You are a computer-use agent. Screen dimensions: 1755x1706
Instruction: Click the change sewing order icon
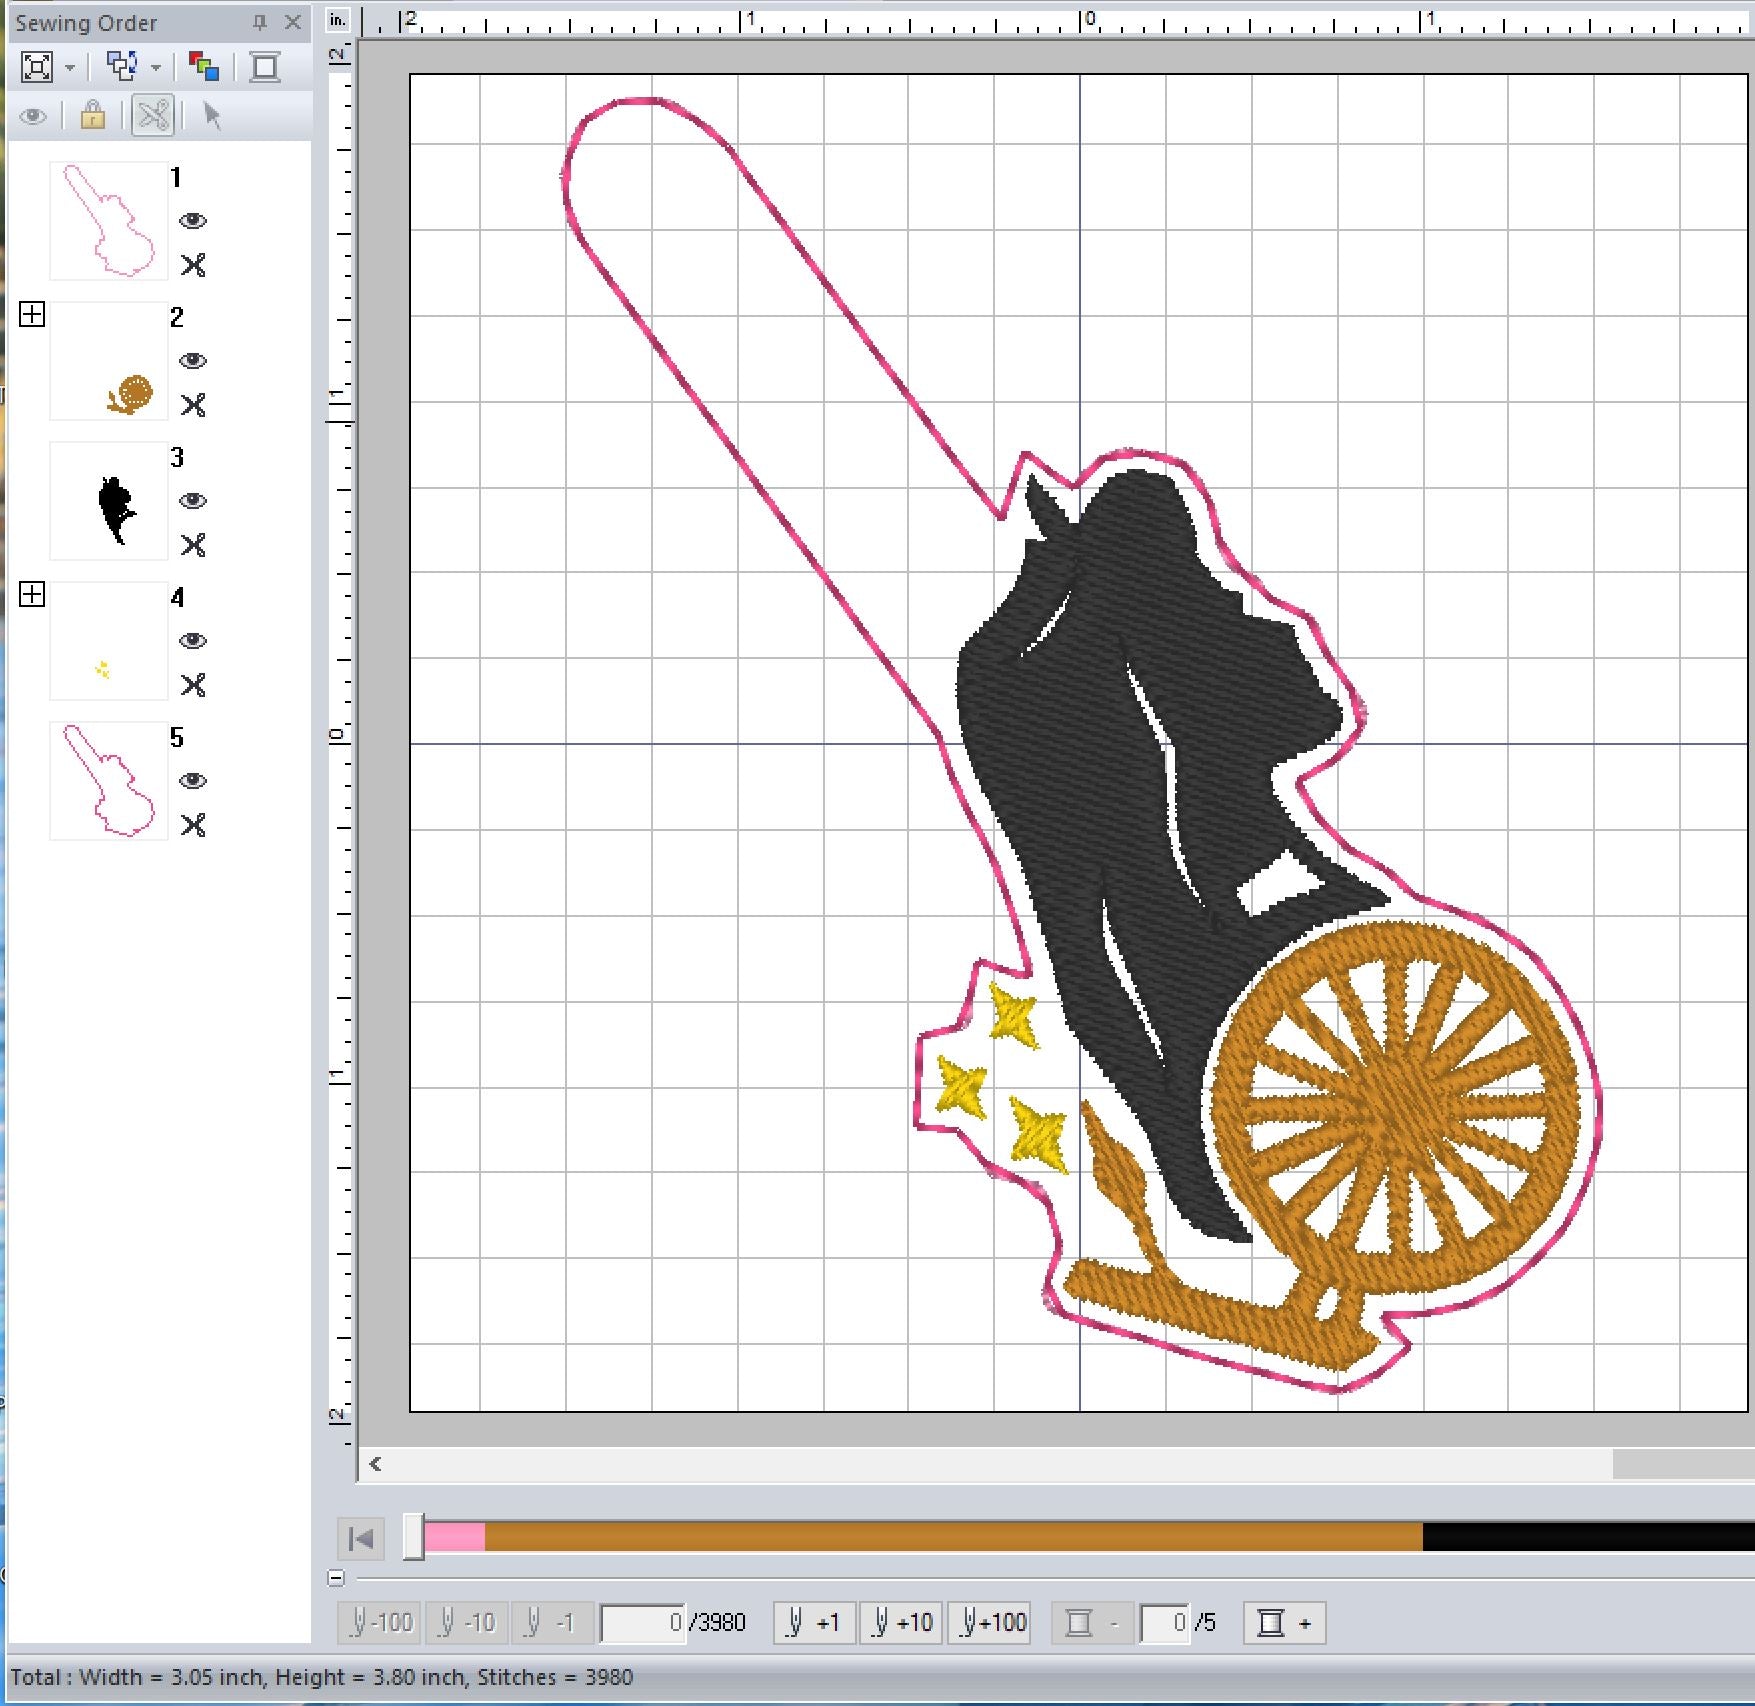(x=122, y=67)
